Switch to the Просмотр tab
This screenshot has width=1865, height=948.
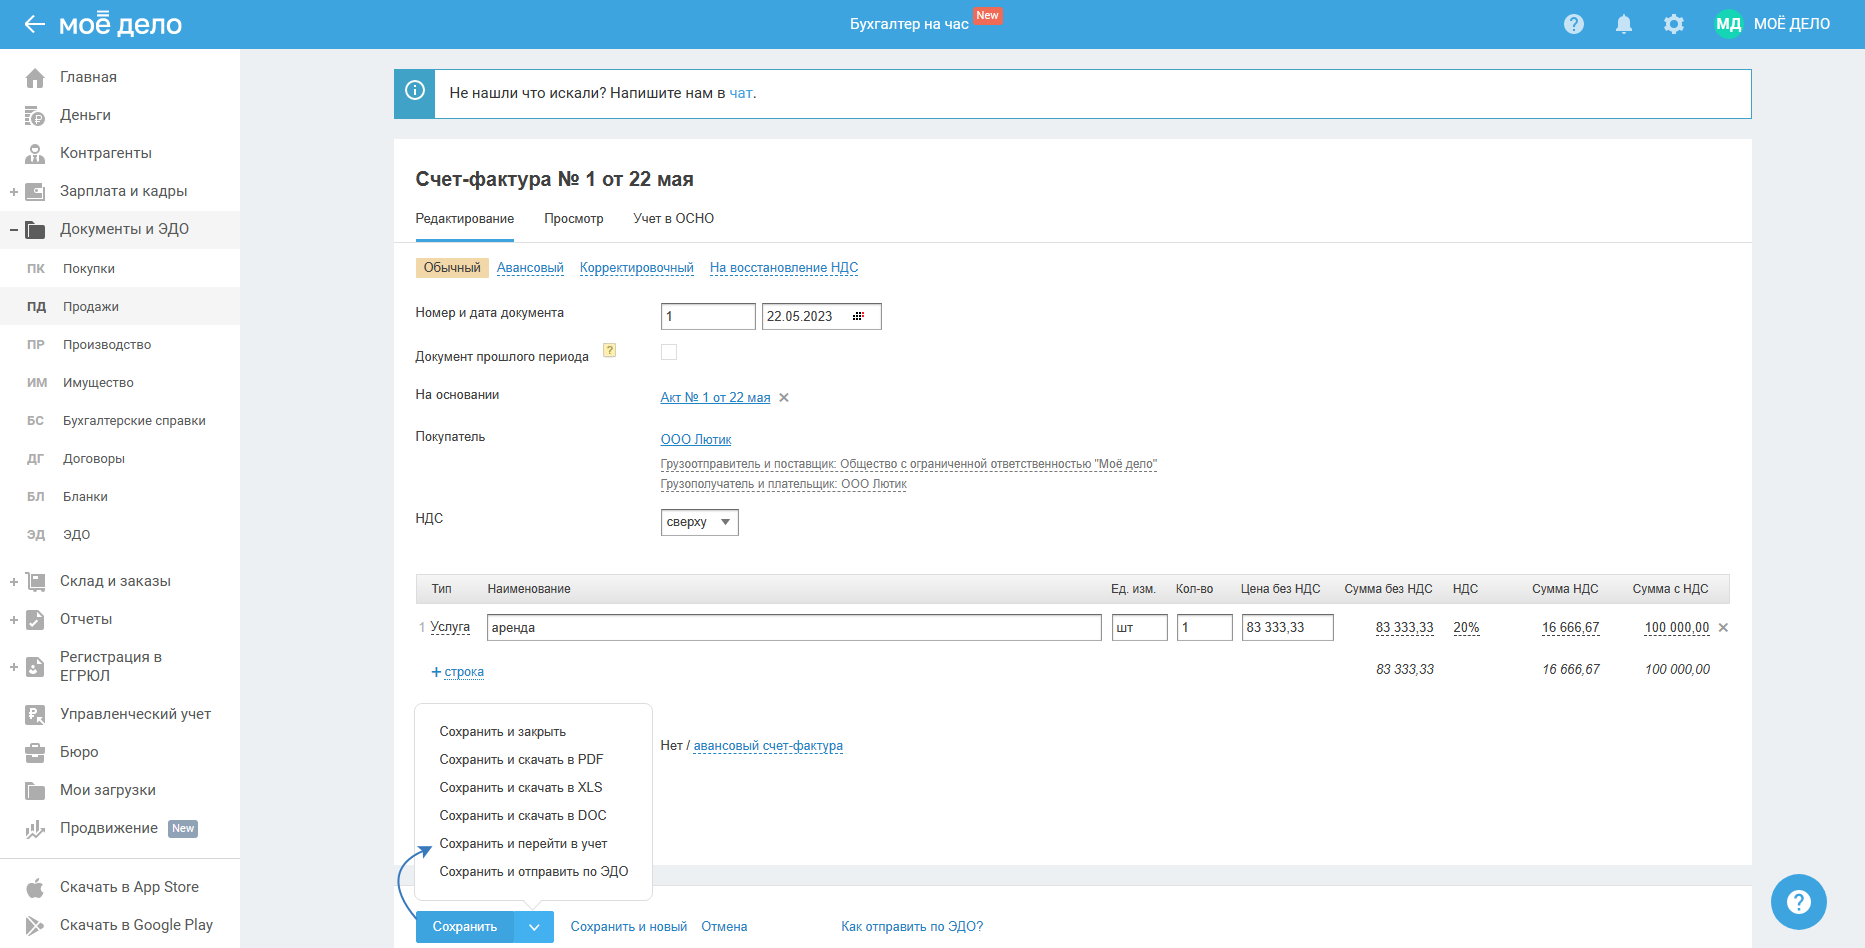coord(573,219)
